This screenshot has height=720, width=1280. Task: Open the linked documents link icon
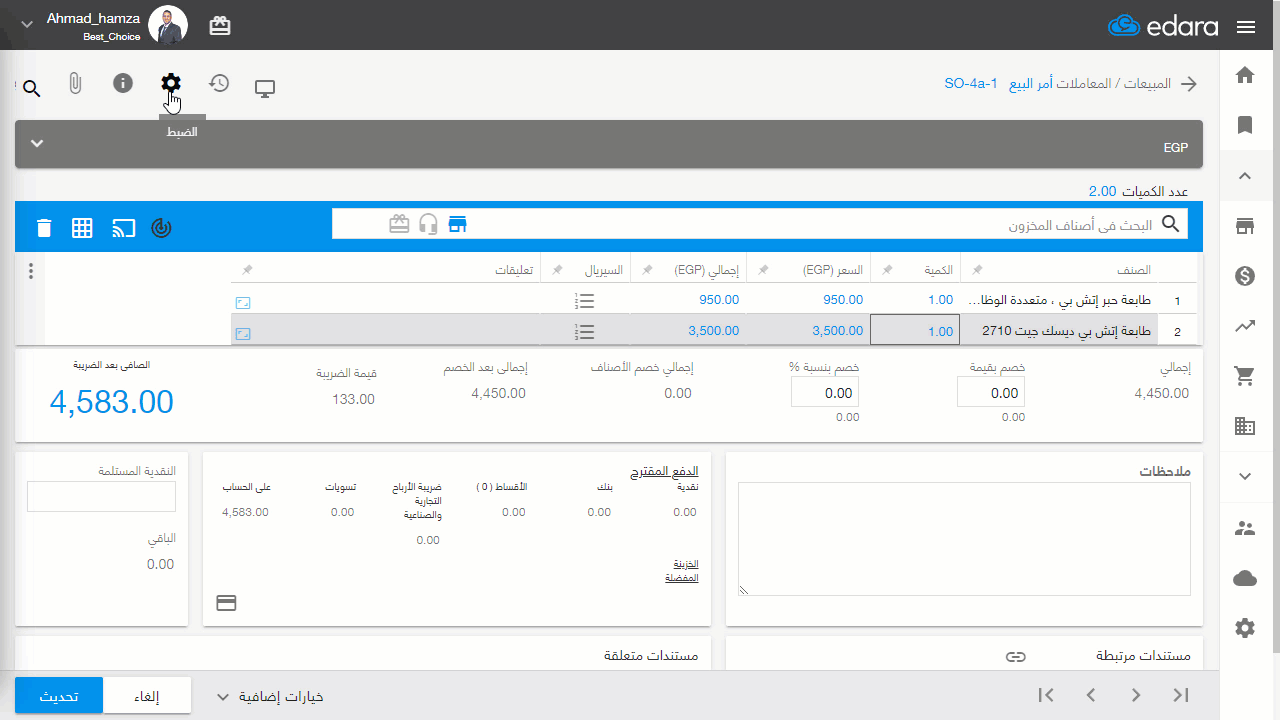[1016, 657]
